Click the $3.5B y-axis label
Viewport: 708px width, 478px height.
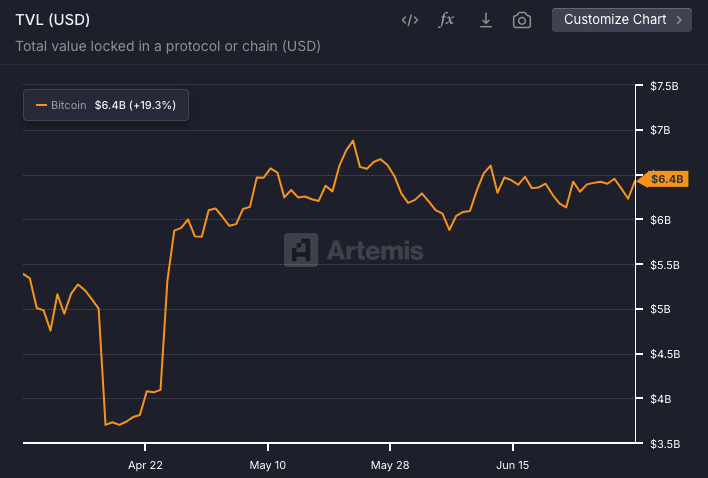(x=665, y=444)
